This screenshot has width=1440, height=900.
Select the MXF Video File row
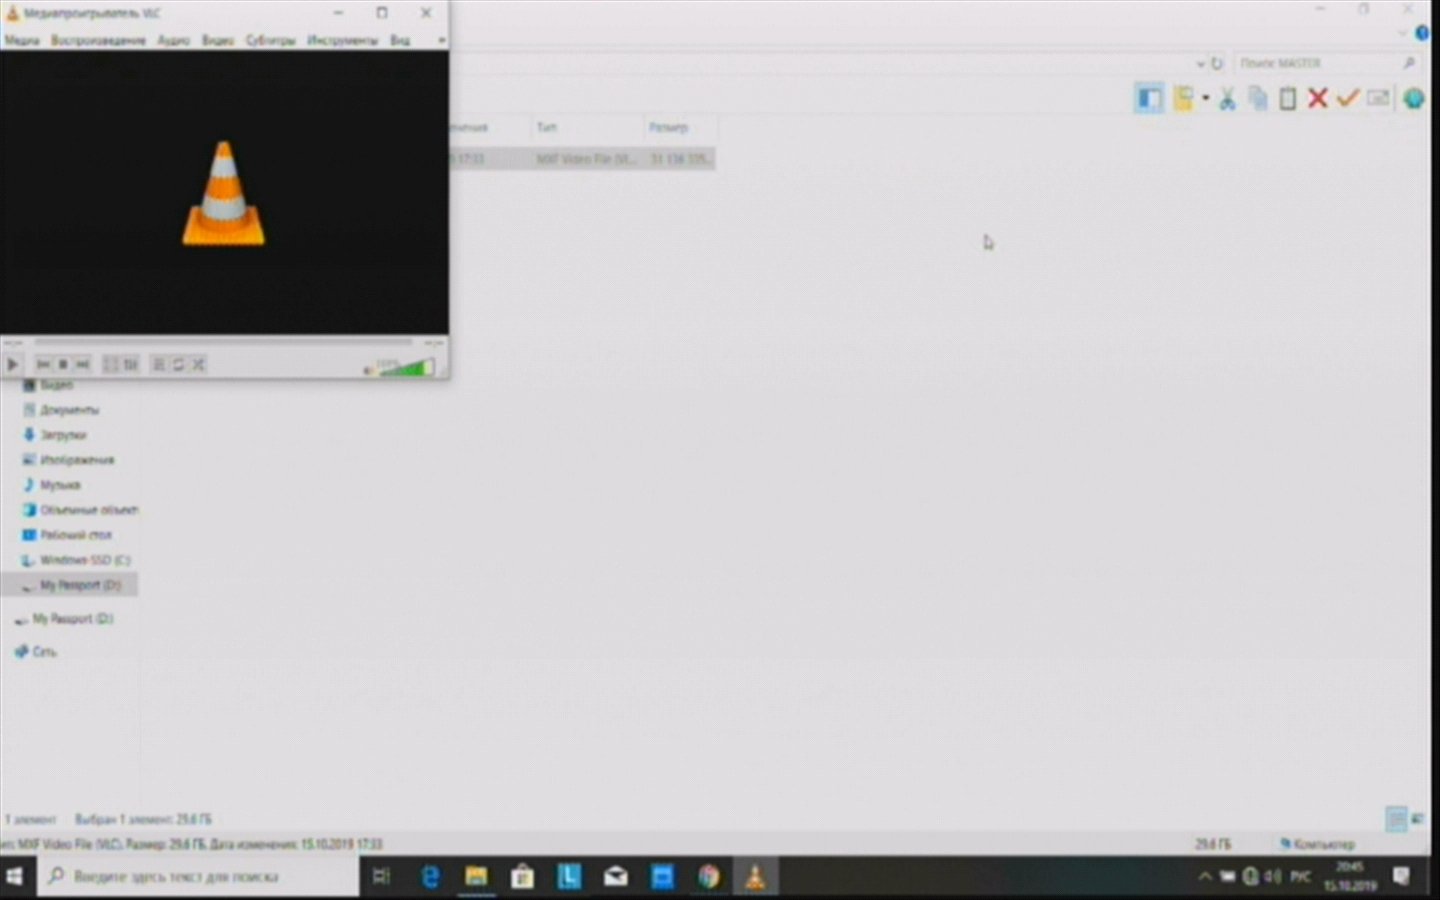pyautogui.click(x=582, y=159)
